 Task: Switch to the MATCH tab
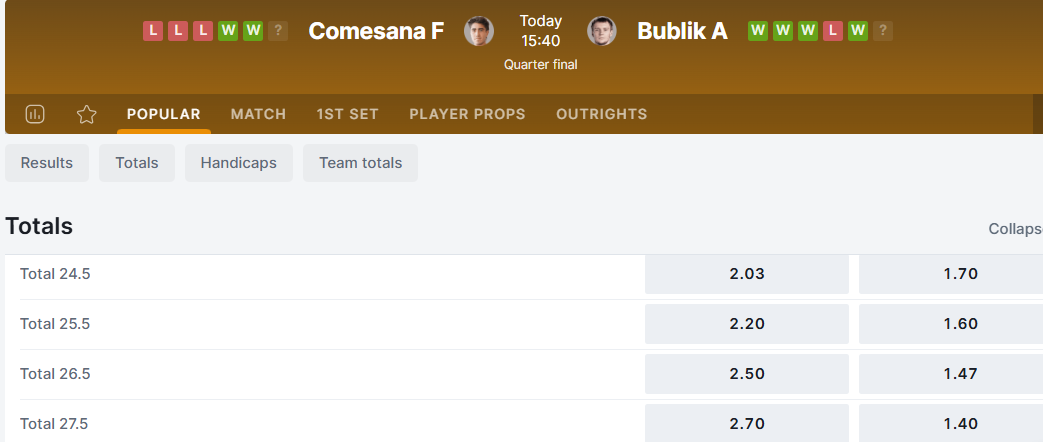coord(258,114)
